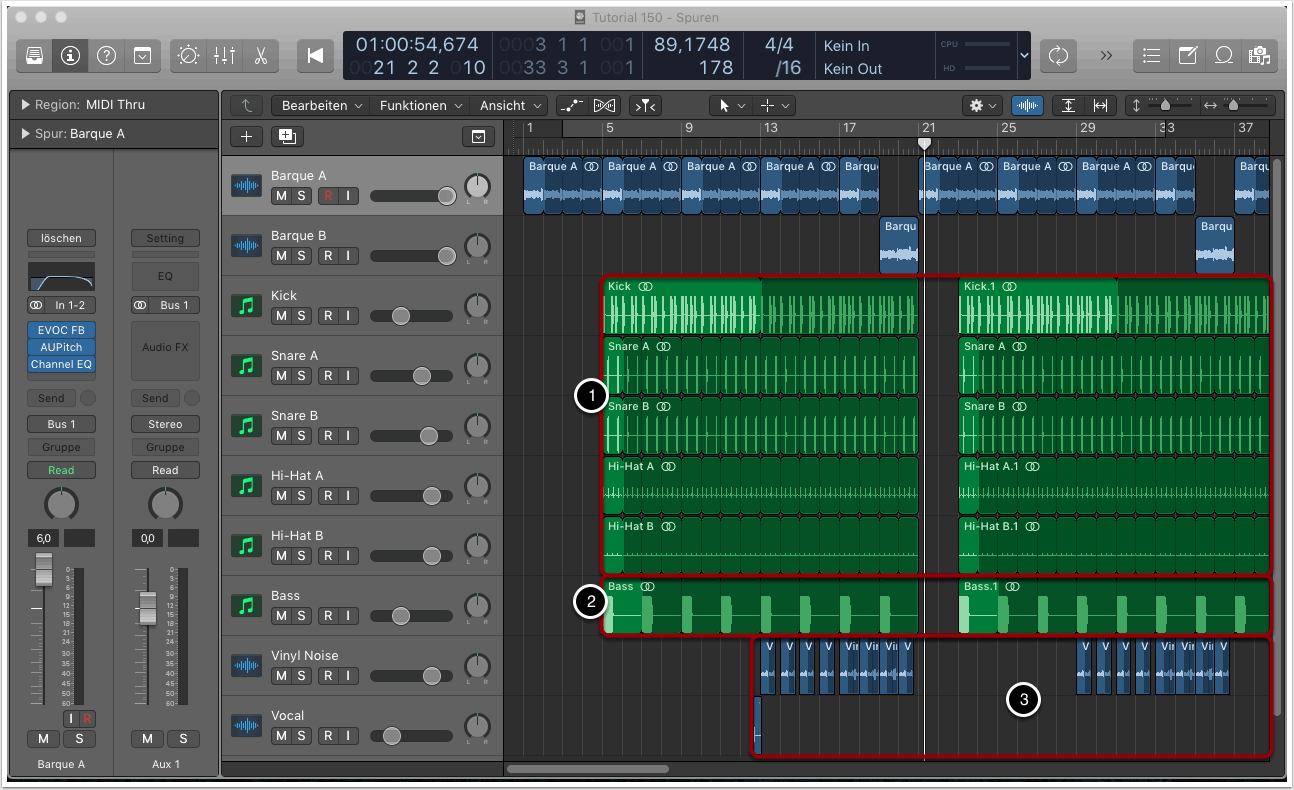
Task: Click the duplicate track icon
Action: (289, 137)
